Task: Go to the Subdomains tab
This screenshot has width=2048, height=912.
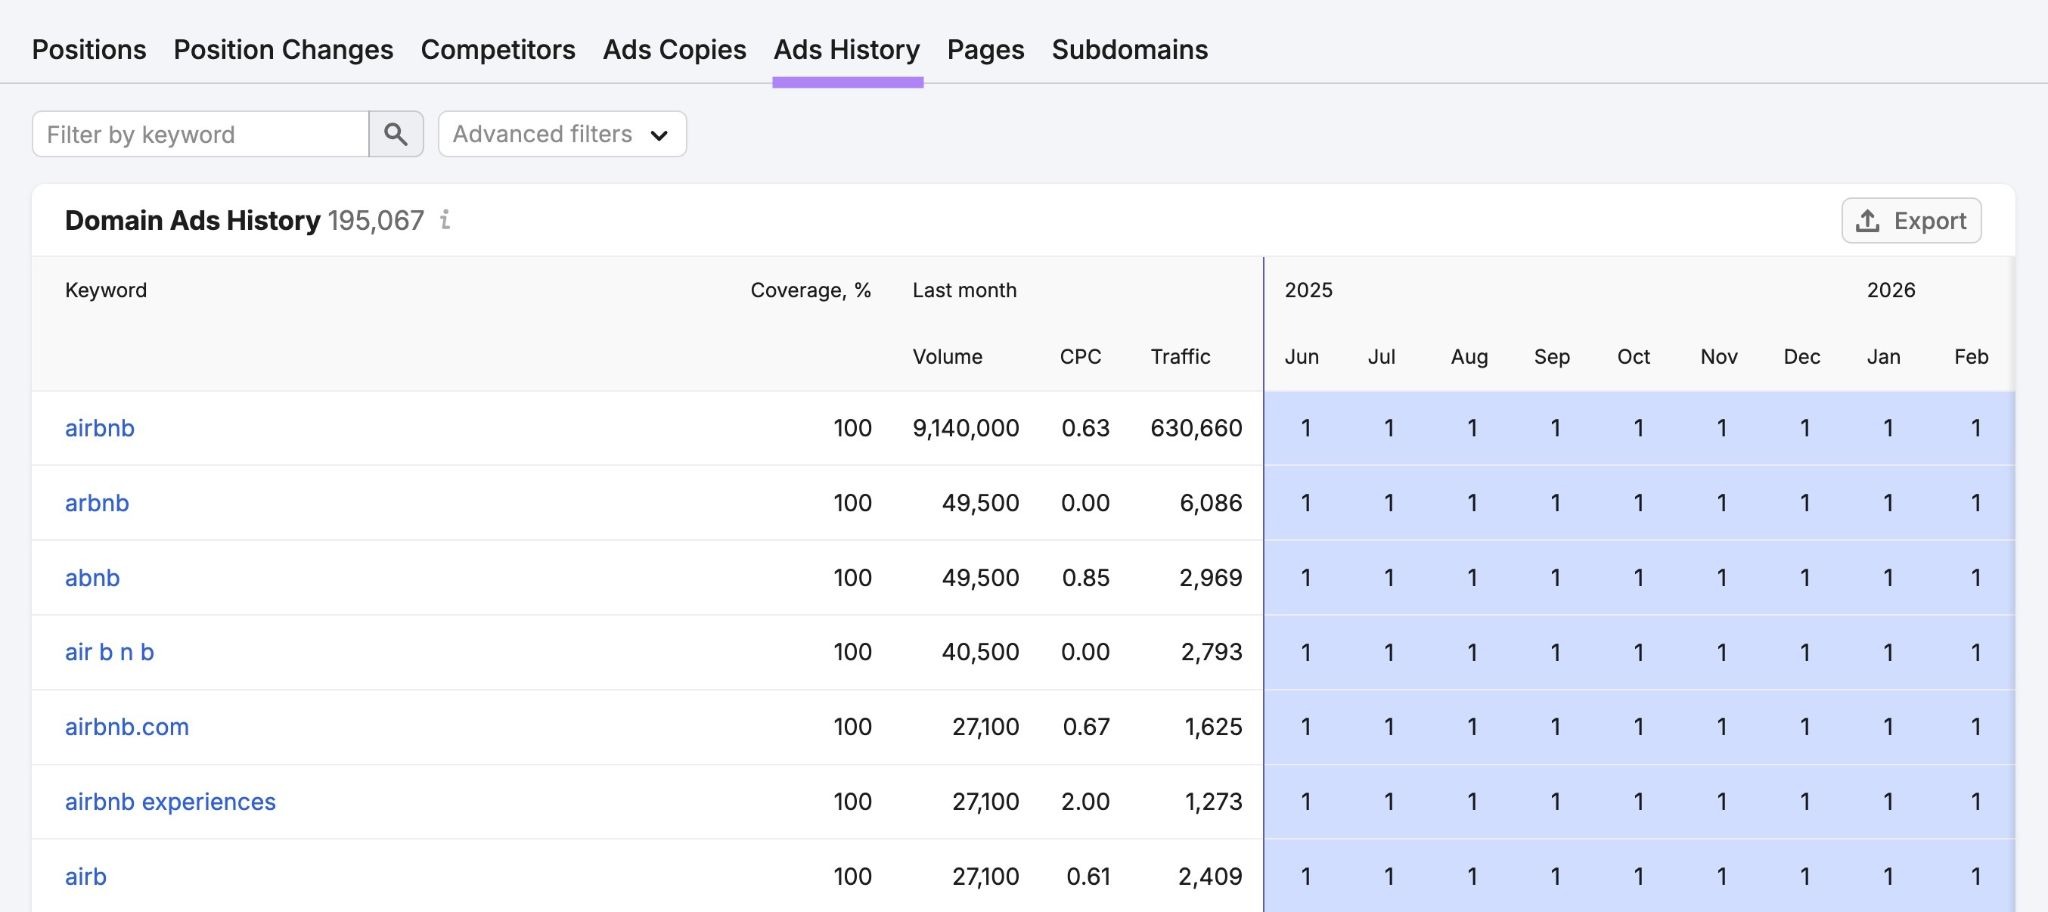Action: click(x=1130, y=49)
